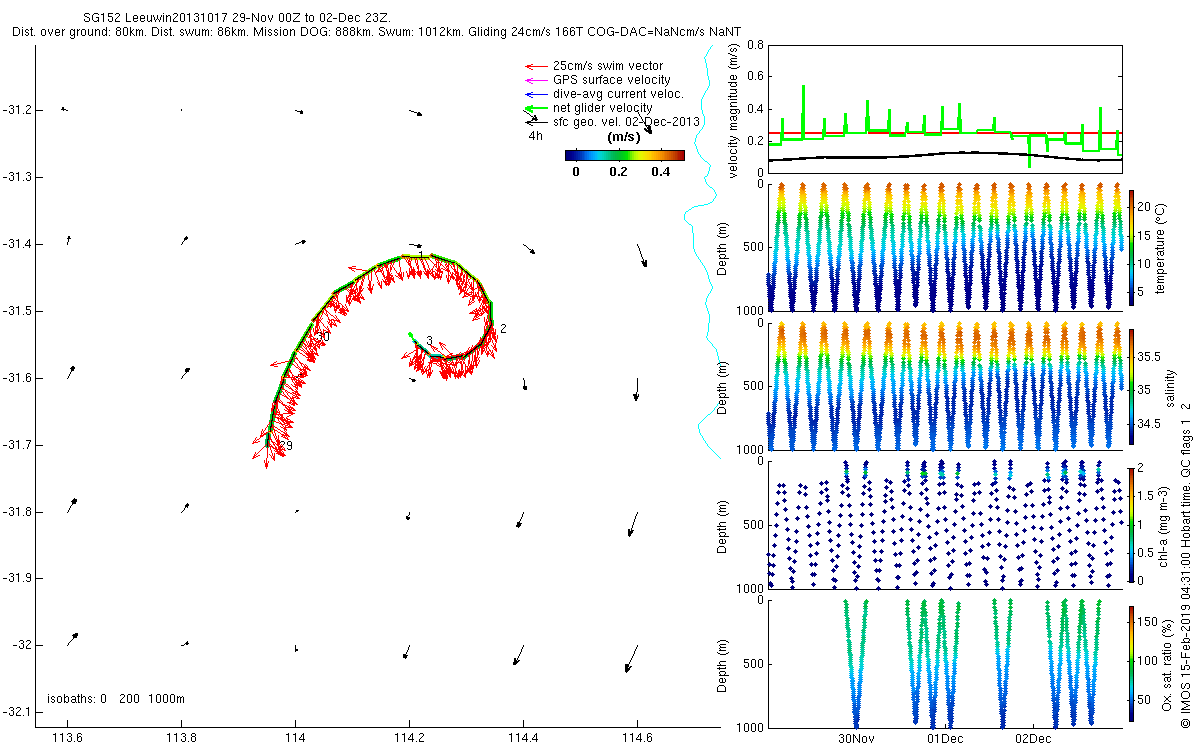Select the 'dive-avg current veloc.' legend entry
Image resolution: width=1200 pixels, height=750 pixels.
tap(618, 94)
